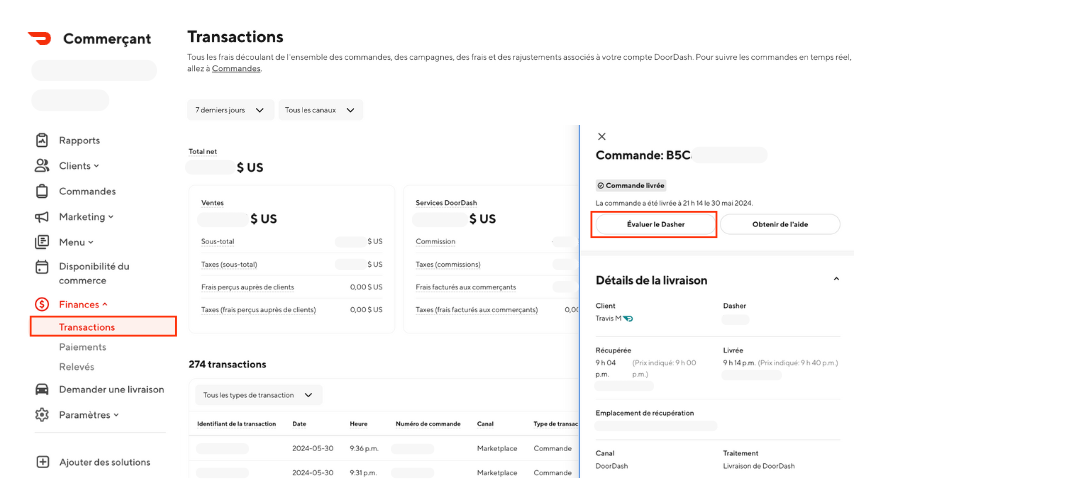Click the Sous-total label
1080x500 pixels.
(x=217, y=242)
